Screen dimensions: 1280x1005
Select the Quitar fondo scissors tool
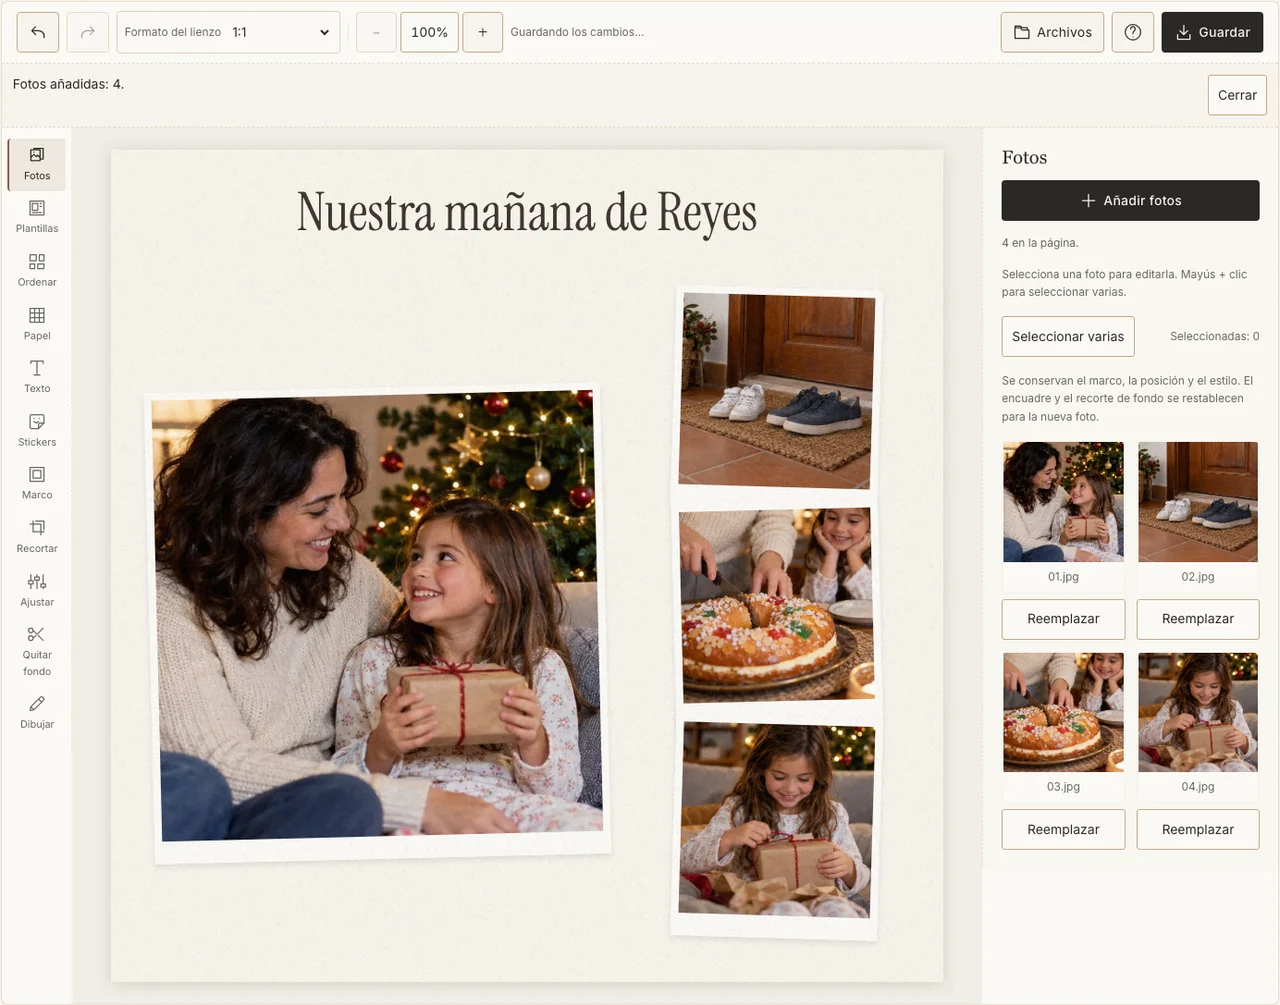[37, 652]
